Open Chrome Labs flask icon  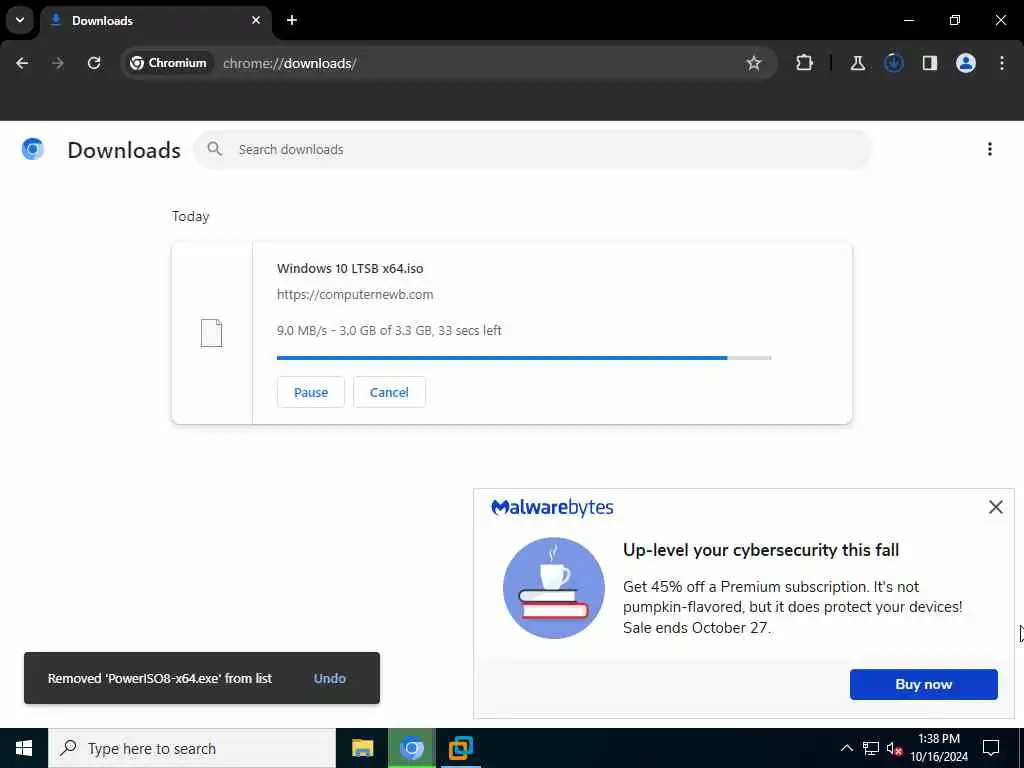click(857, 63)
